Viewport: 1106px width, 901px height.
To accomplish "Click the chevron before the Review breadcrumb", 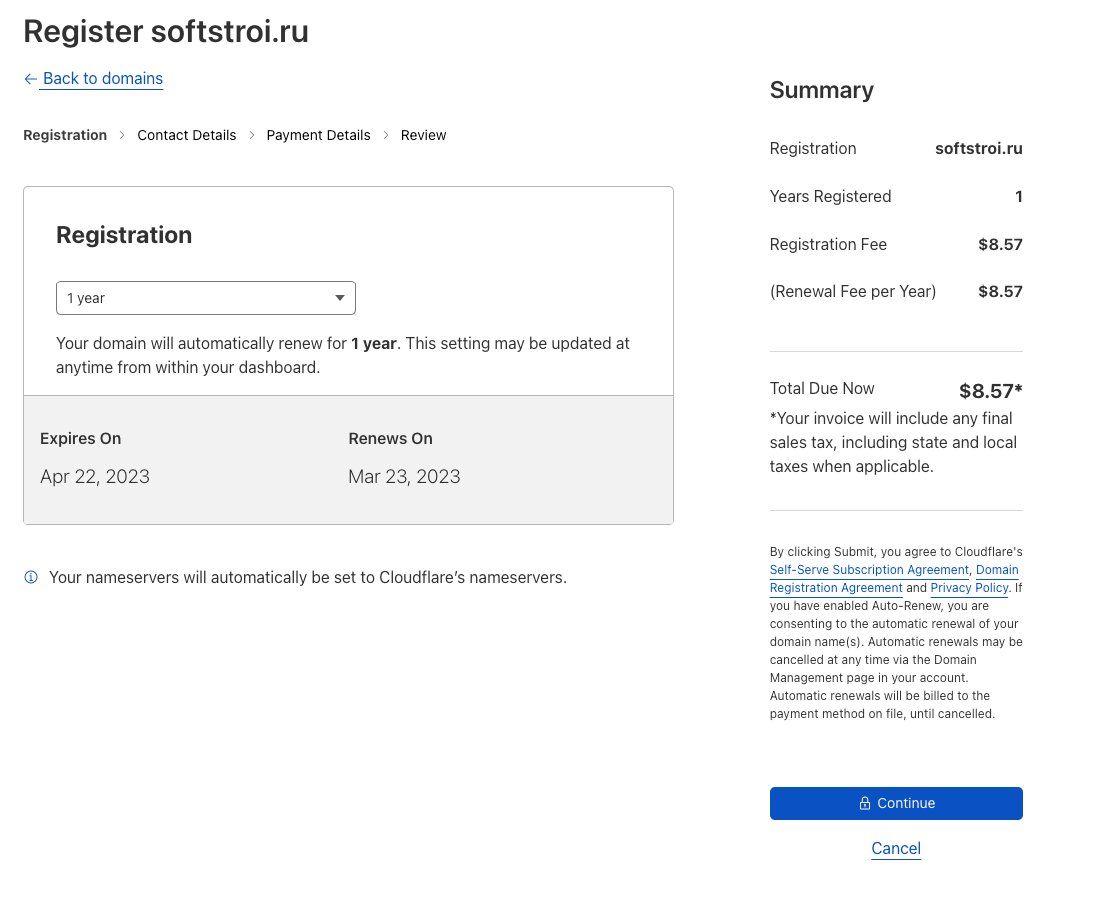I will tap(386, 135).
